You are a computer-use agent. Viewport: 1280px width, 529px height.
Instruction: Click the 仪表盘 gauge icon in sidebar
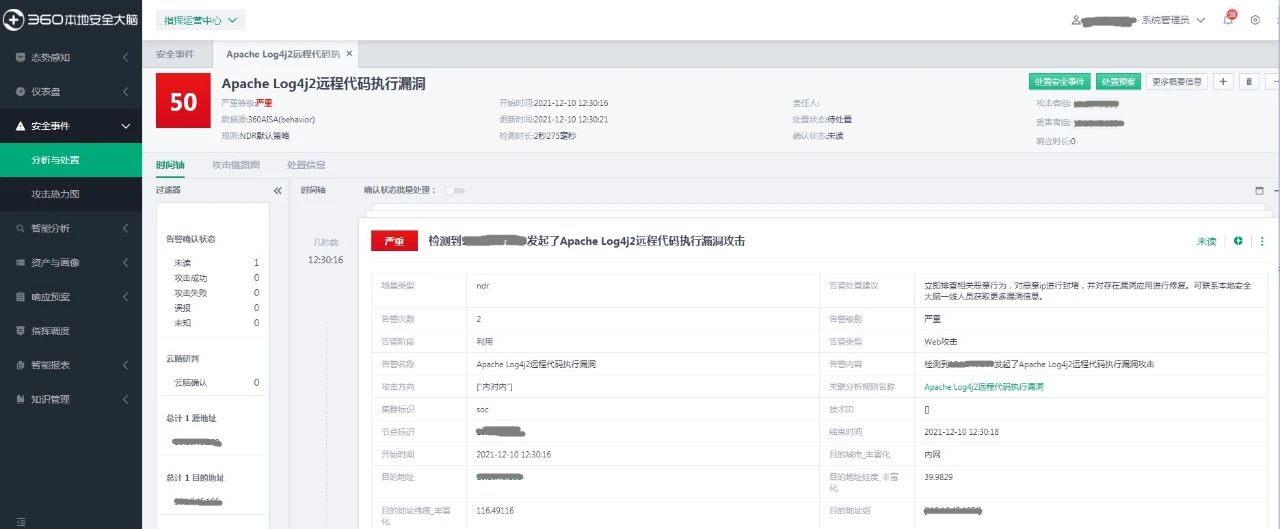20,92
